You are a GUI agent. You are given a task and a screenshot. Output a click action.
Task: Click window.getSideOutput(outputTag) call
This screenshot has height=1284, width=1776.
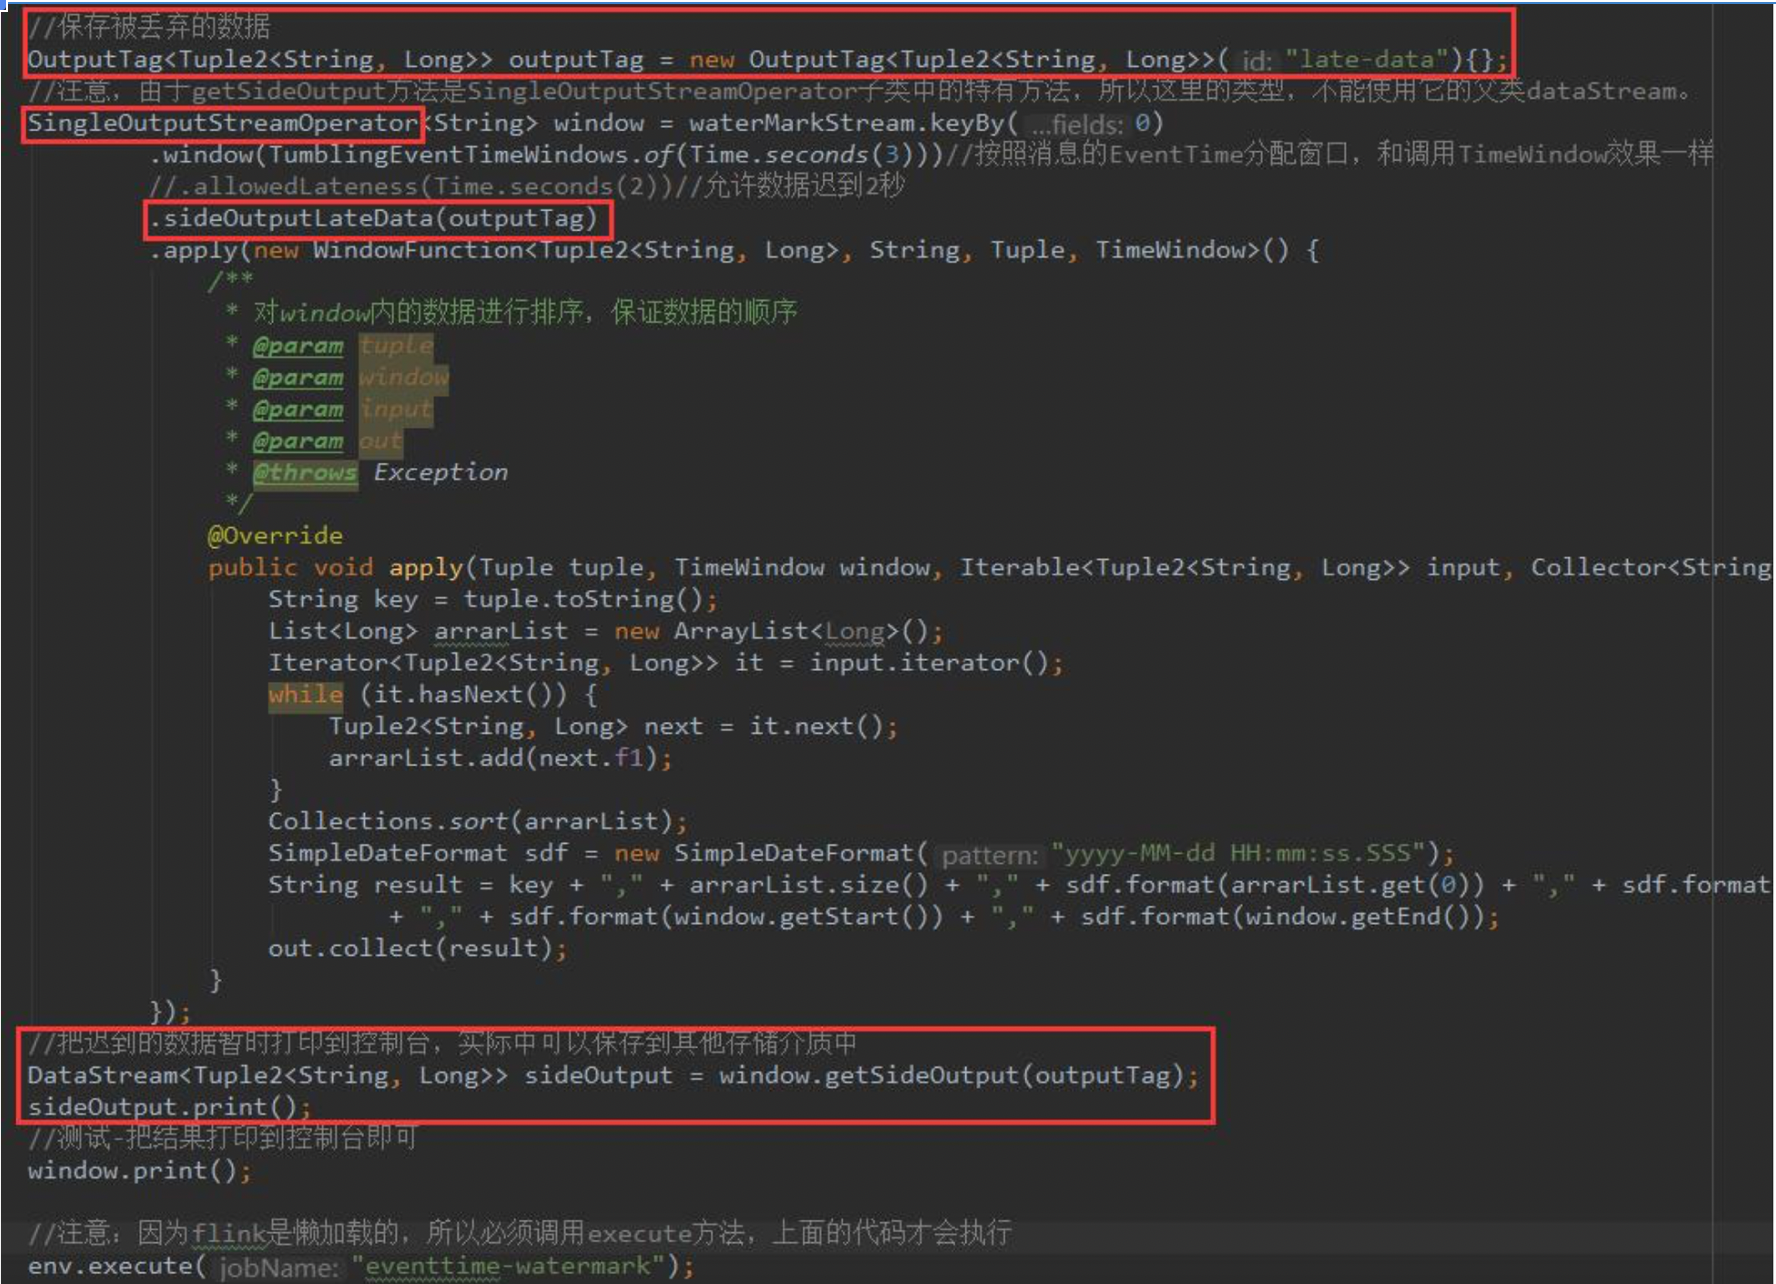[x=951, y=1076]
